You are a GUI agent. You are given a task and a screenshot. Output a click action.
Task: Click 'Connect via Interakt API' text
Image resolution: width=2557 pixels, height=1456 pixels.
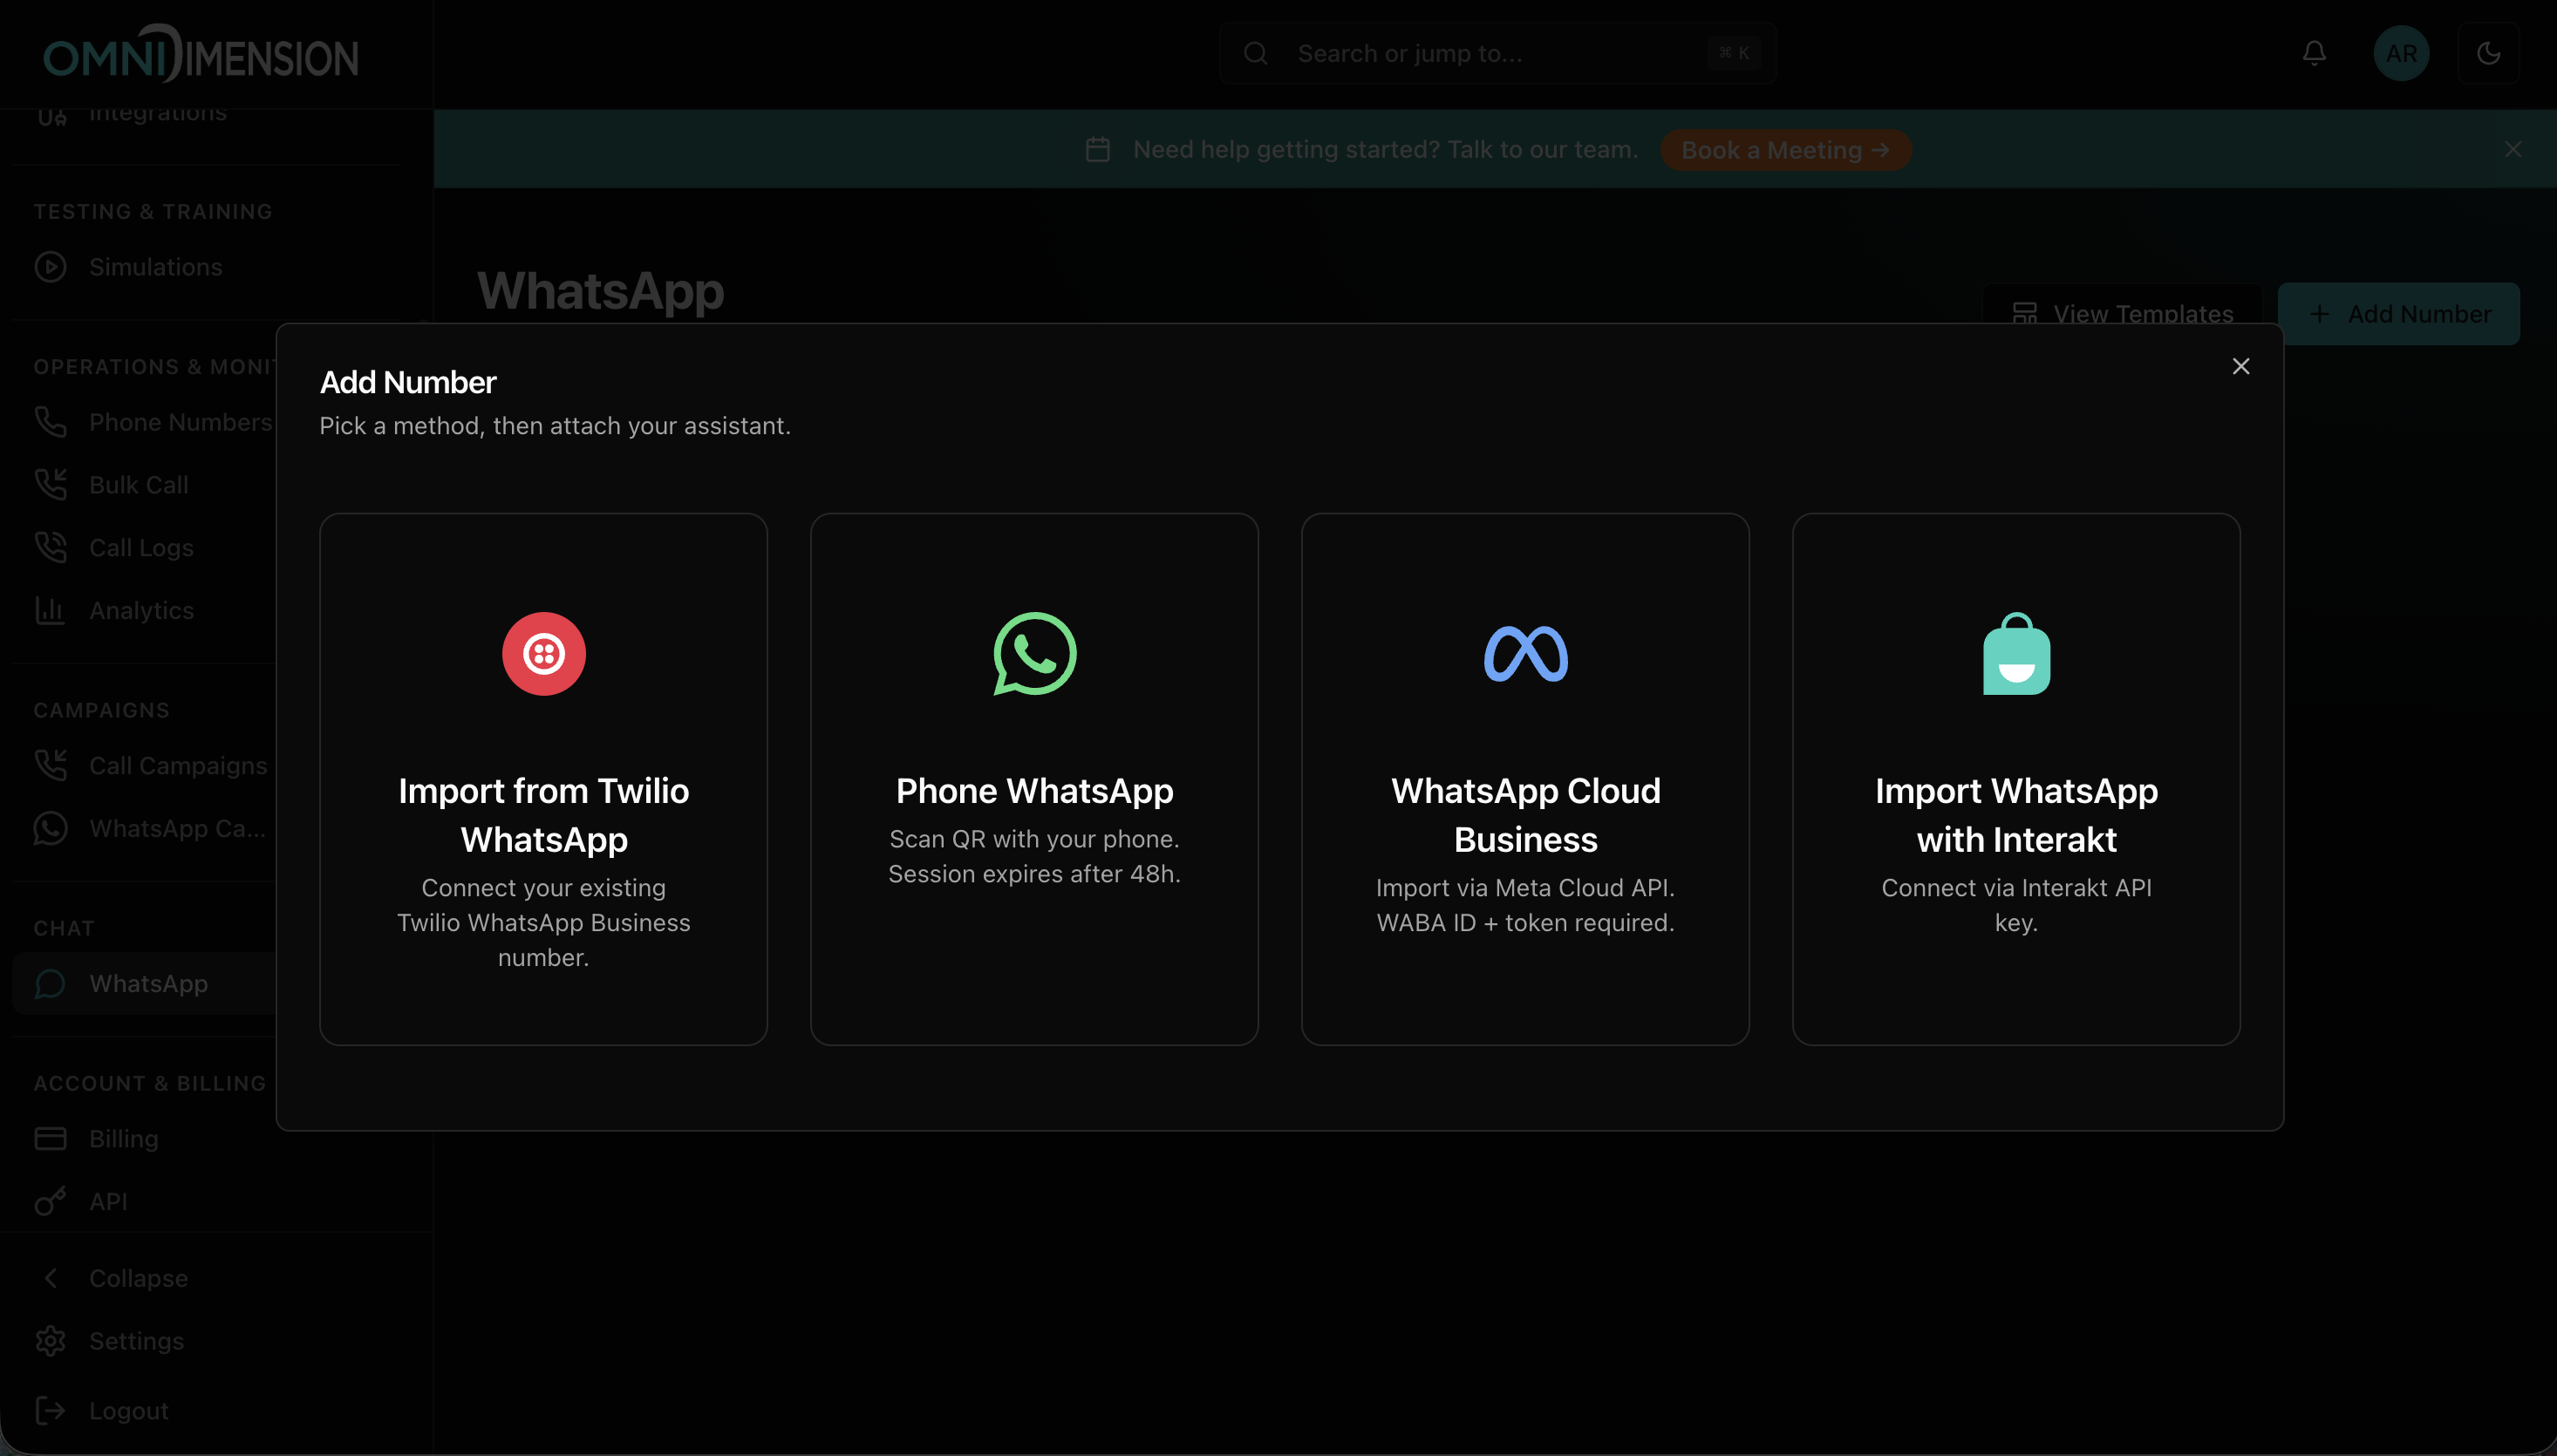pyautogui.click(x=2016, y=888)
